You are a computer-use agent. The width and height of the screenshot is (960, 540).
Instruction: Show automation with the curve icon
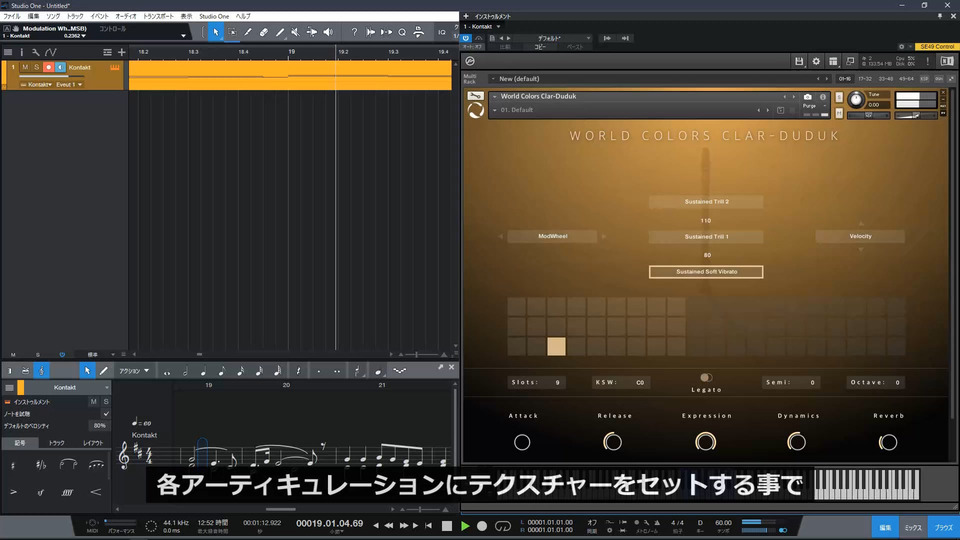click(x=51, y=52)
